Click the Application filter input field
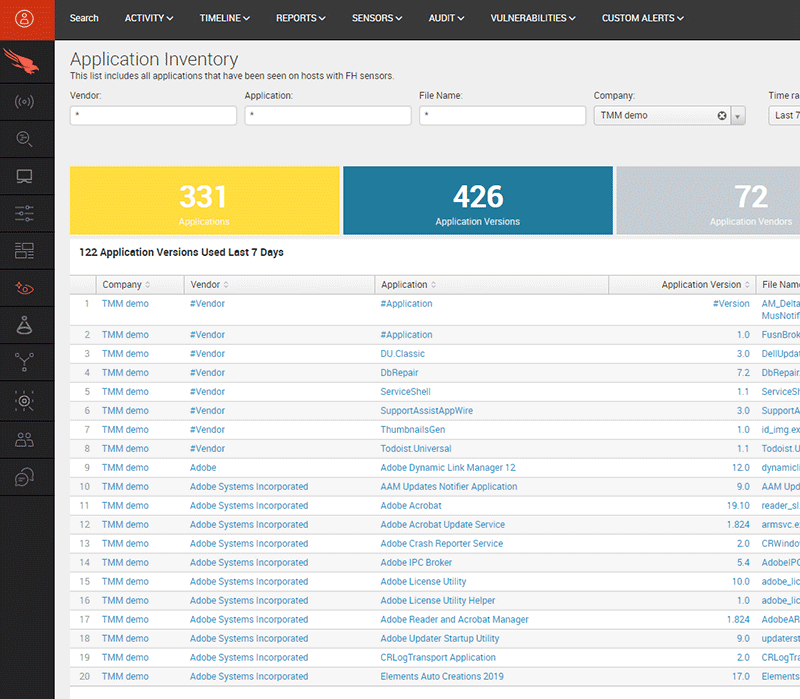This screenshot has width=800, height=699. tap(328, 116)
